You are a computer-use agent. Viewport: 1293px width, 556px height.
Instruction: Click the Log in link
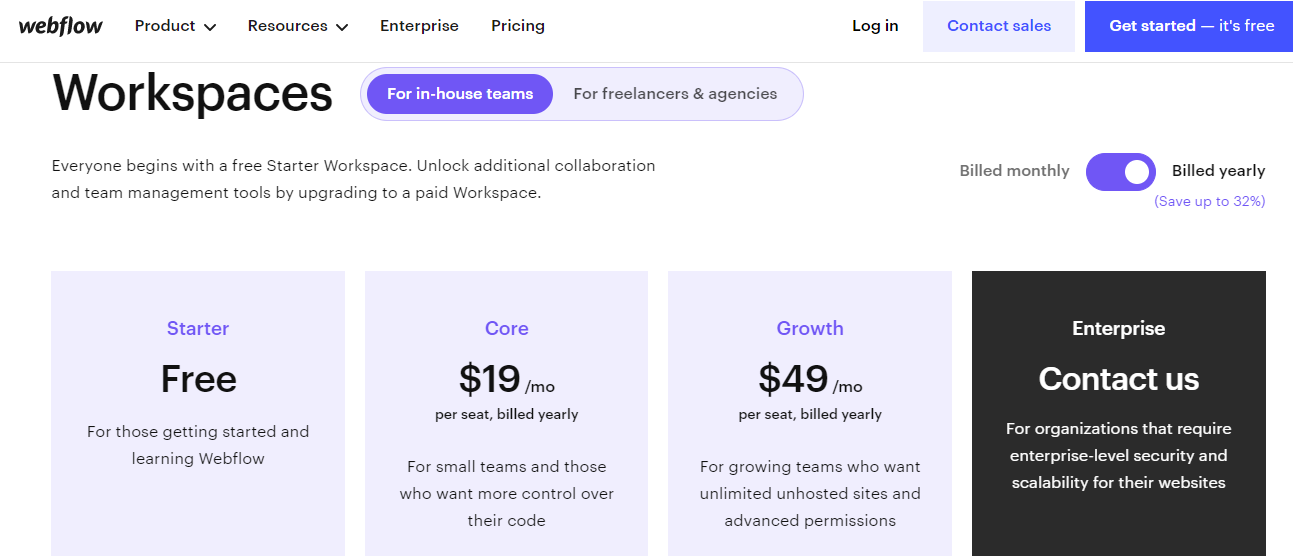click(x=875, y=26)
